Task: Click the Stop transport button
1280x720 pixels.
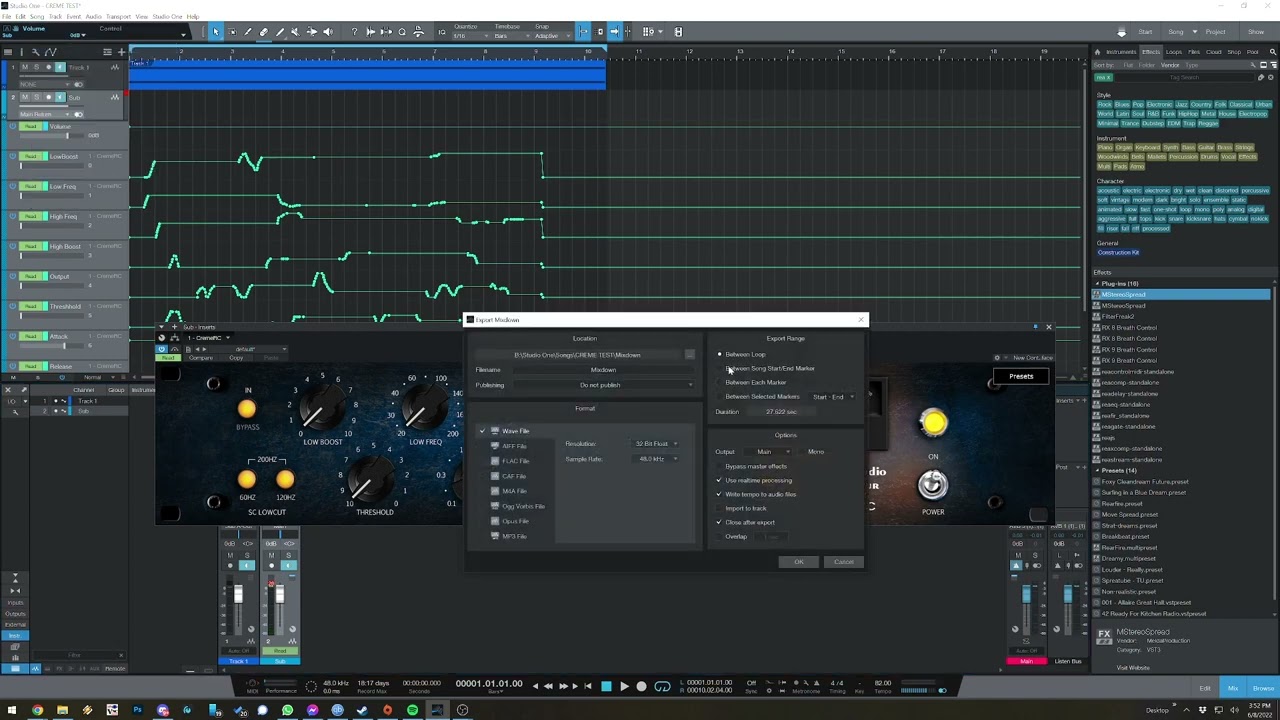Action: click(606, 686)
